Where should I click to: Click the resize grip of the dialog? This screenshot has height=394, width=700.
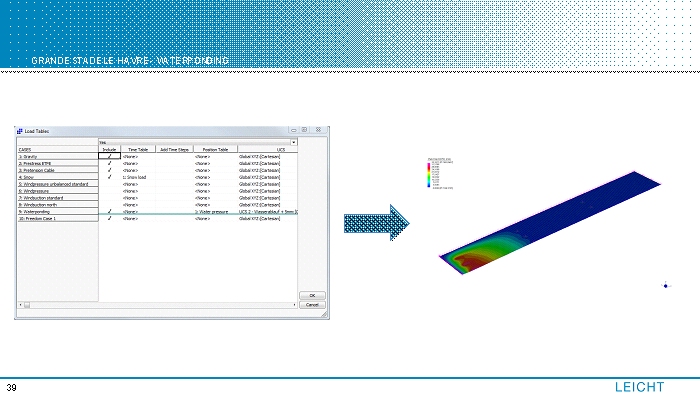[325, 315]
